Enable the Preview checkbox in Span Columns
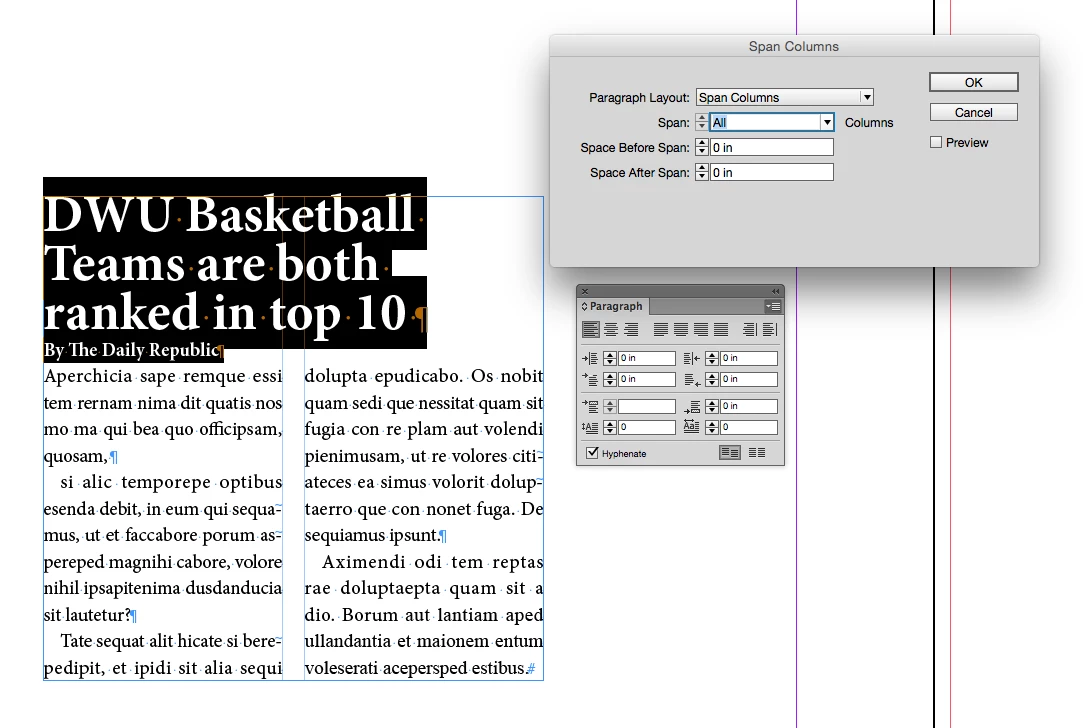Screen dimensions: 1083x728 pyautogui.click(x=936, y=142)
